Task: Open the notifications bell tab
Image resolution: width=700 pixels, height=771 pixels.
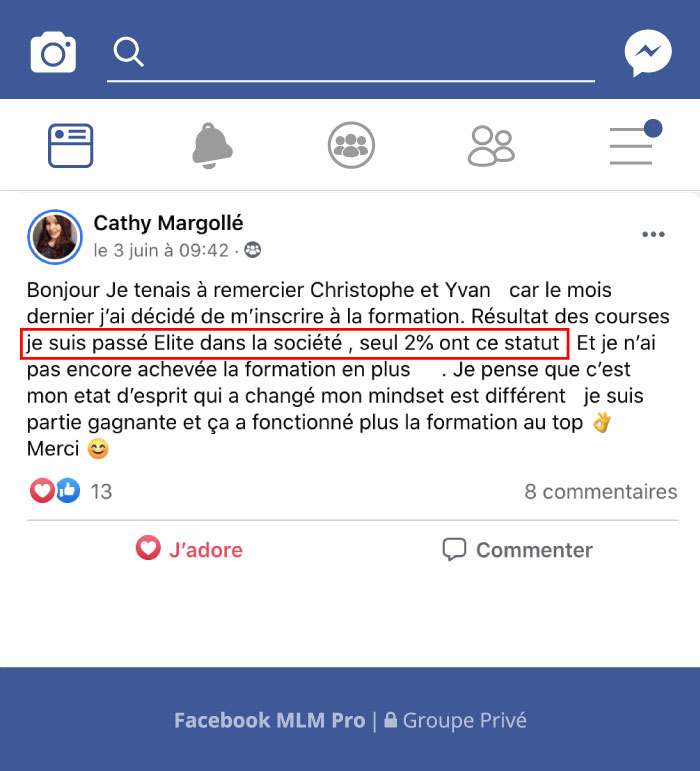Action: click(211, 146)
